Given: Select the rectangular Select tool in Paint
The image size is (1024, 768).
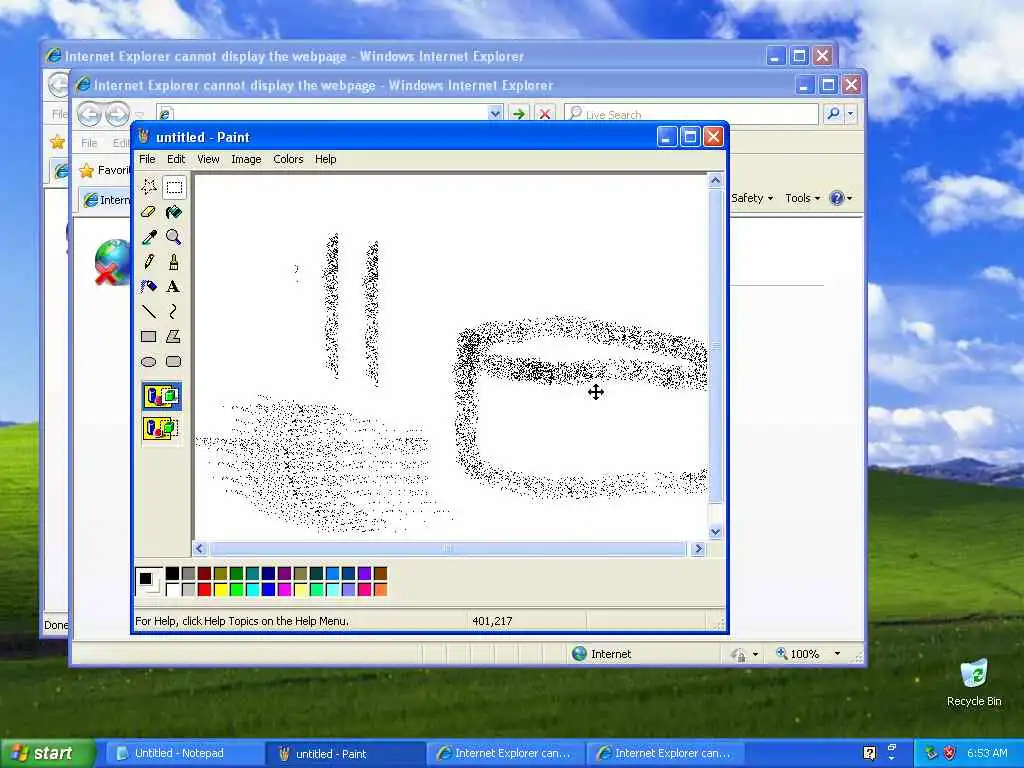Looking at the screenshot, I should click(x=174, y=187).
